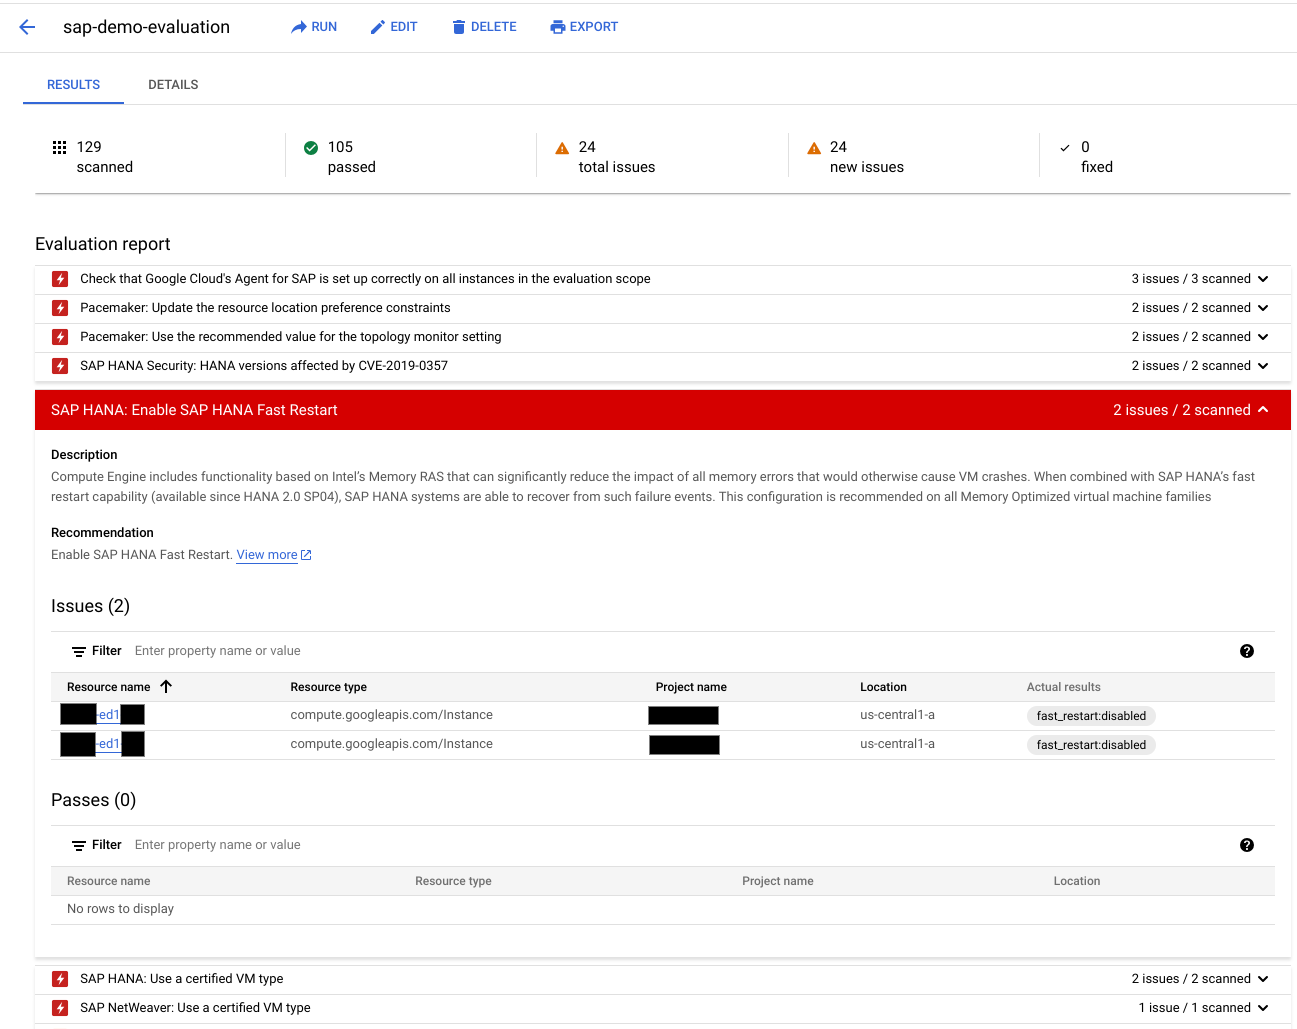Viewport: 1297px width, 1029px height.
Task: Click compute.googleapis.com/Instance in first issue row
Action: tap(391, 715)
